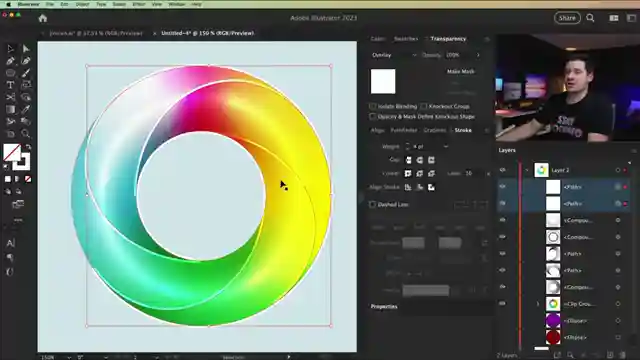The image size is (640, 360).
Task: Open the Stroke panel options menu
Action: tap(487, 131)
